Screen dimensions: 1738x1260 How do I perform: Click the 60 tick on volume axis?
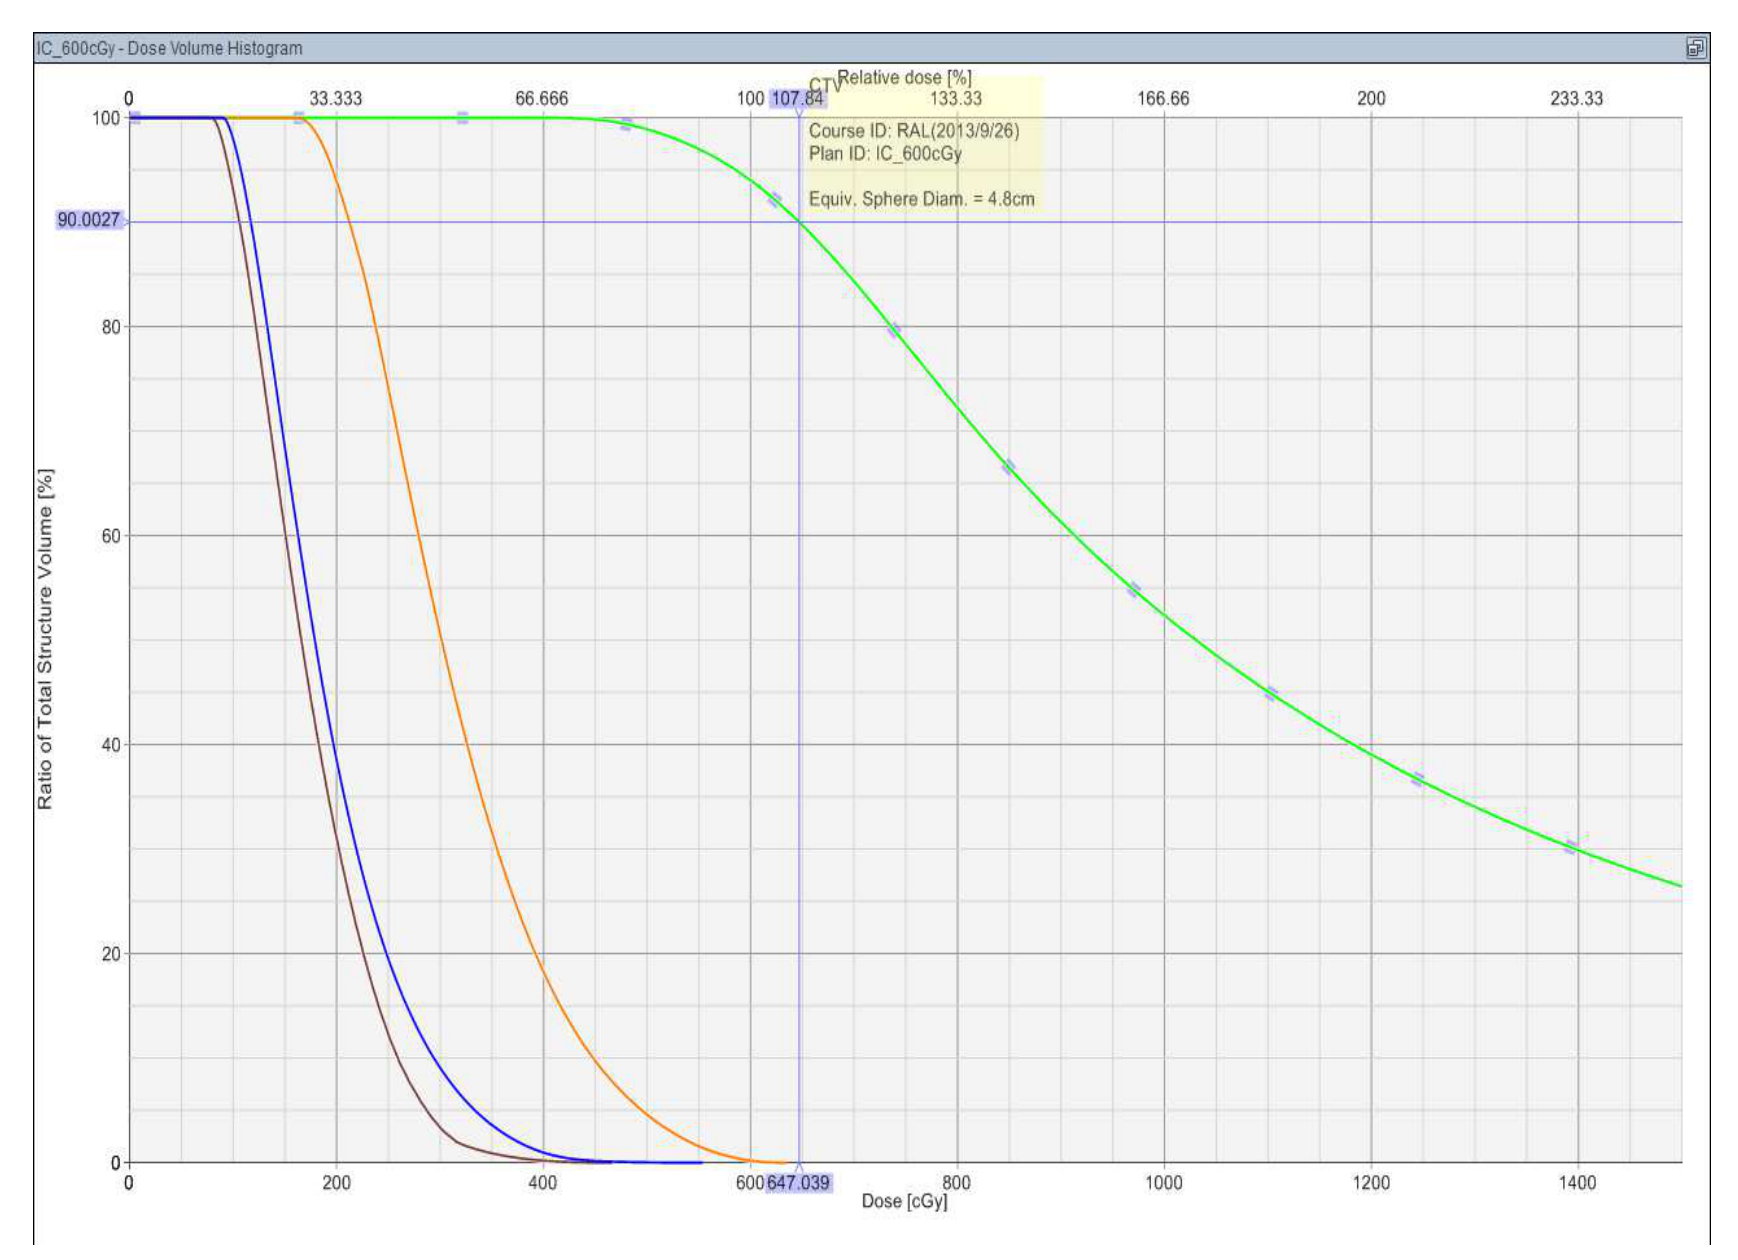(111, 536)
